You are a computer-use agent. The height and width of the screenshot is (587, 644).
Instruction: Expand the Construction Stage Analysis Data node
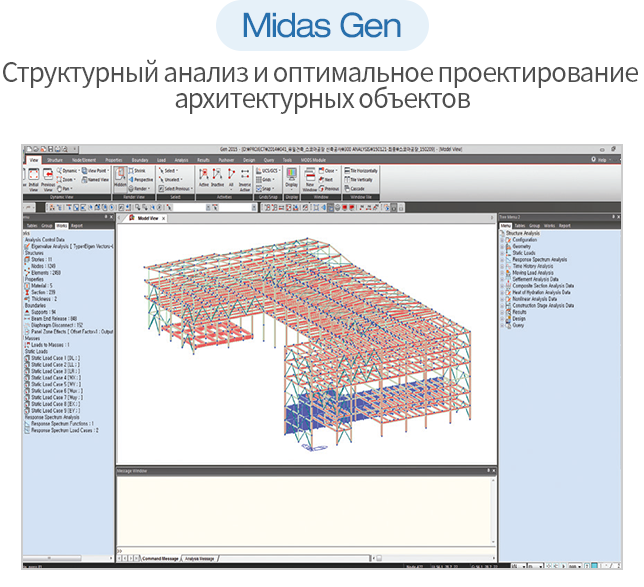(502, 306)
